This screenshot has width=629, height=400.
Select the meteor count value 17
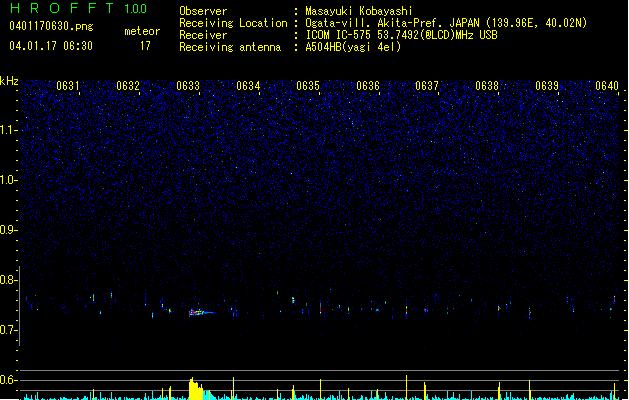(145, 46)
